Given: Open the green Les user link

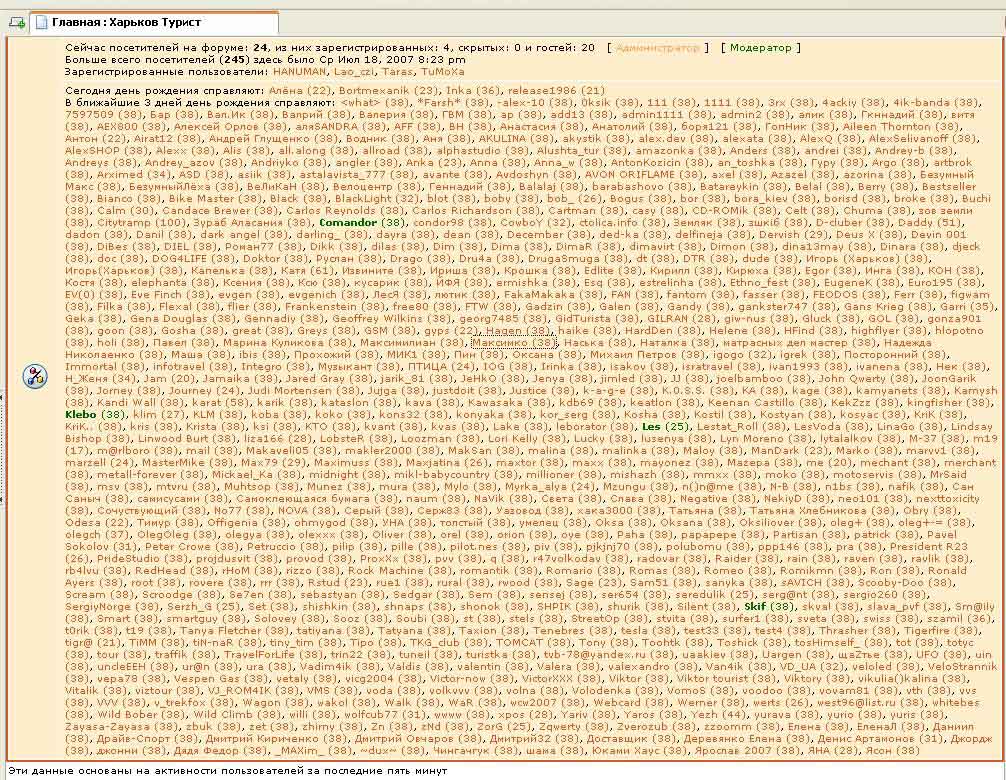Looking at the screenshot, I should click(650, 425).
